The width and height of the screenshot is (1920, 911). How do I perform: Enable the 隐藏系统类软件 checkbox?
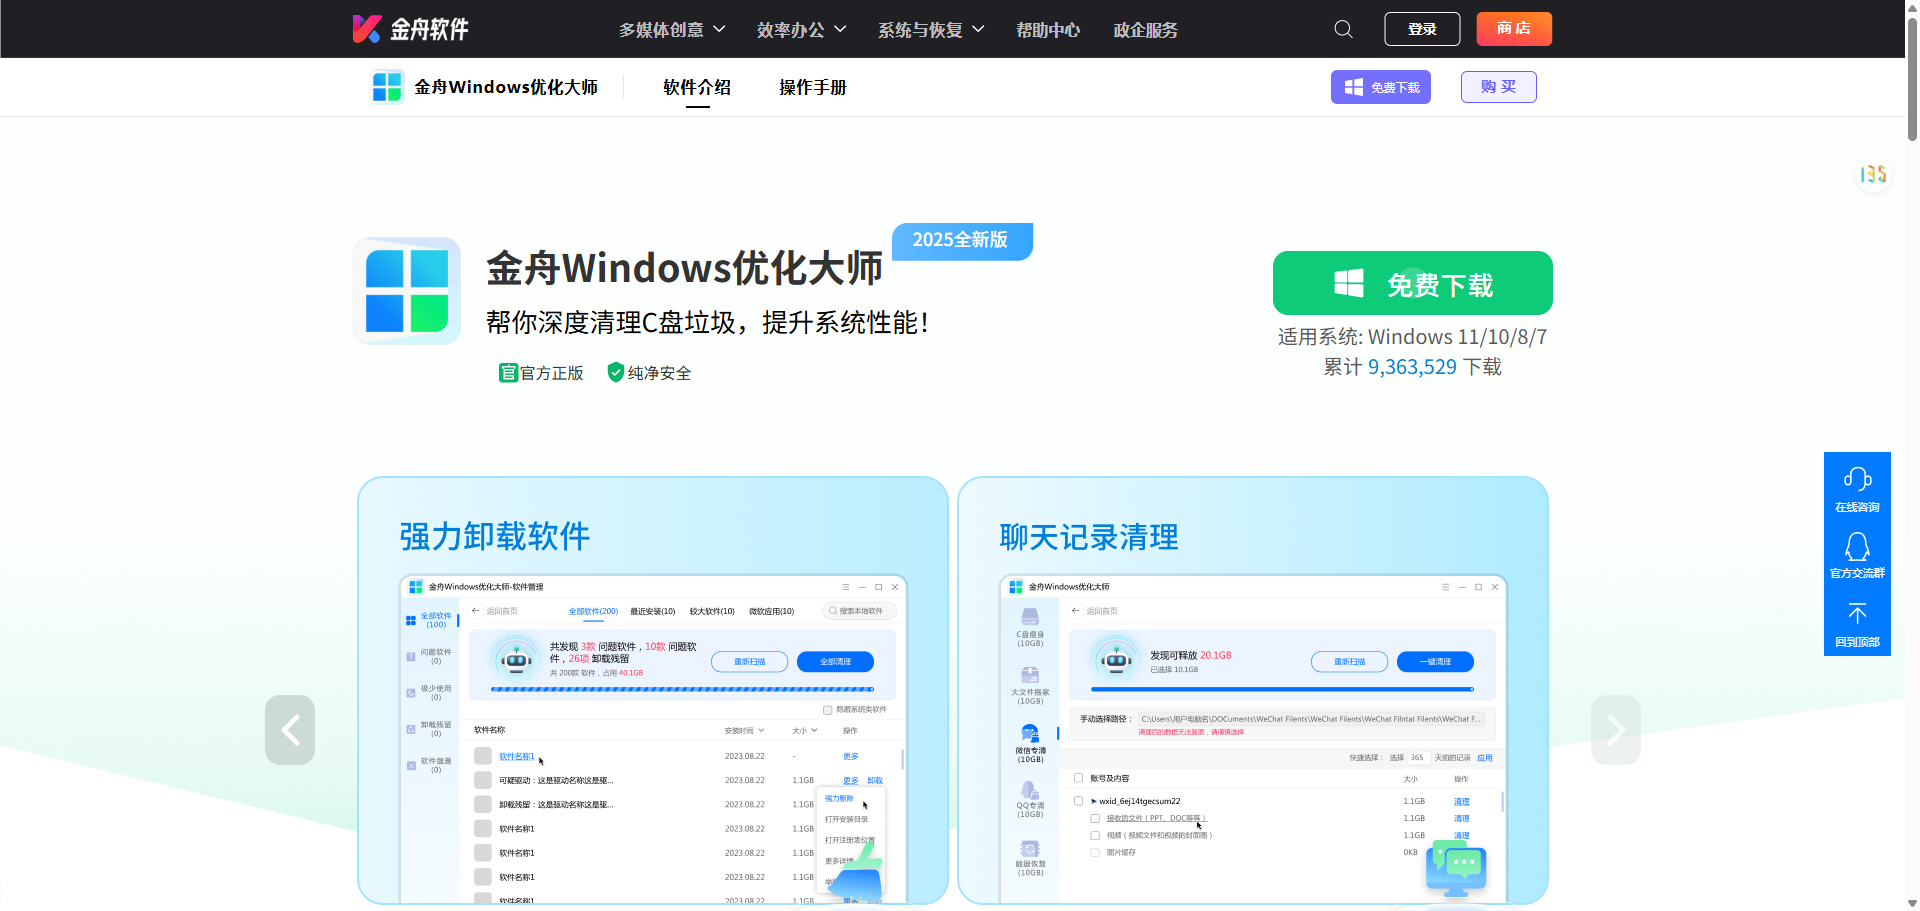(828, 709)
